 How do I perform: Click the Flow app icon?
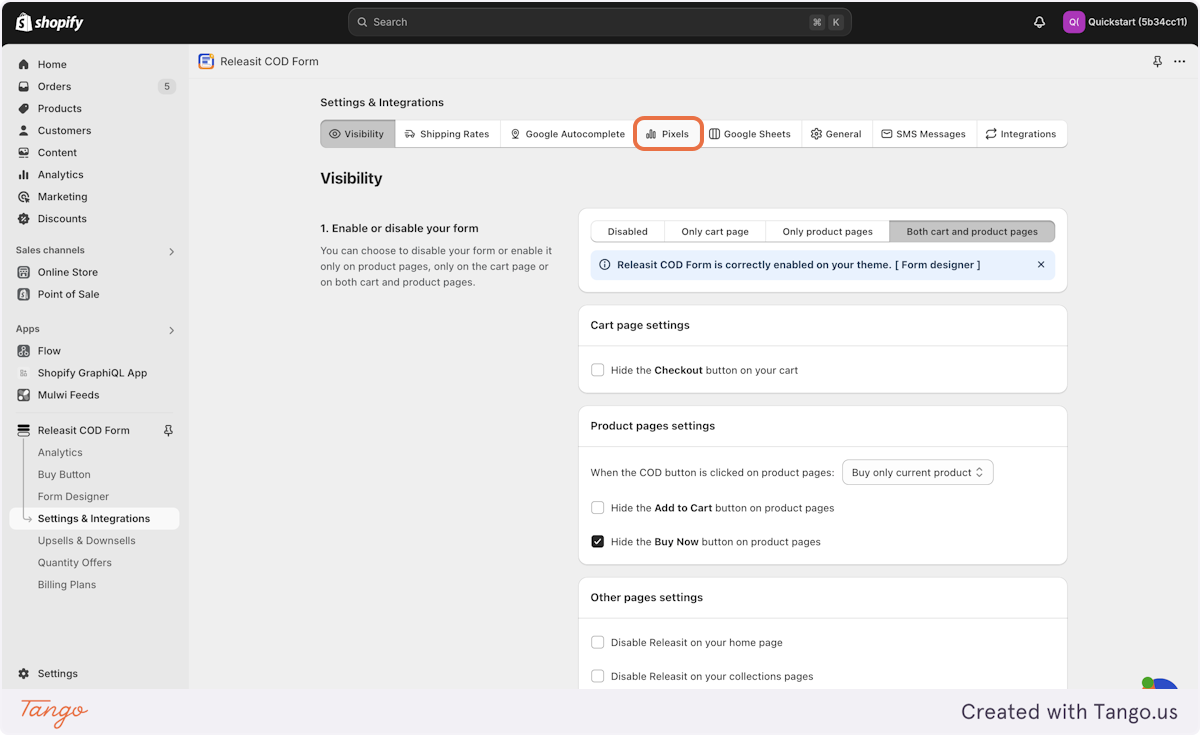24,351
